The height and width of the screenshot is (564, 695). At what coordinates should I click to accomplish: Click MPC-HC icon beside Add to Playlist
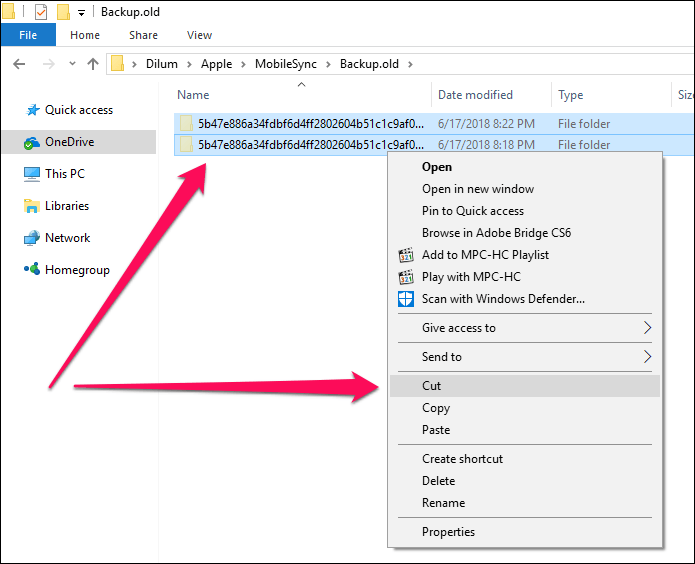tap(406, 255)
